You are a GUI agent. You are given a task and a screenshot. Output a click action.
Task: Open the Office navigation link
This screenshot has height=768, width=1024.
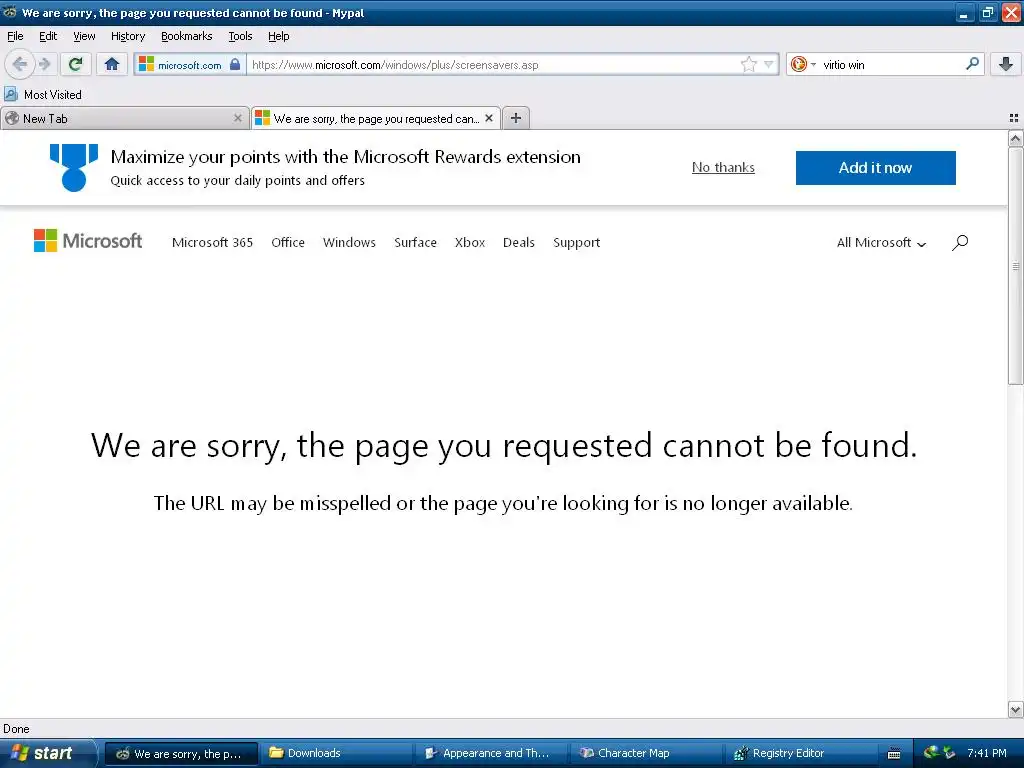[288, 242]
